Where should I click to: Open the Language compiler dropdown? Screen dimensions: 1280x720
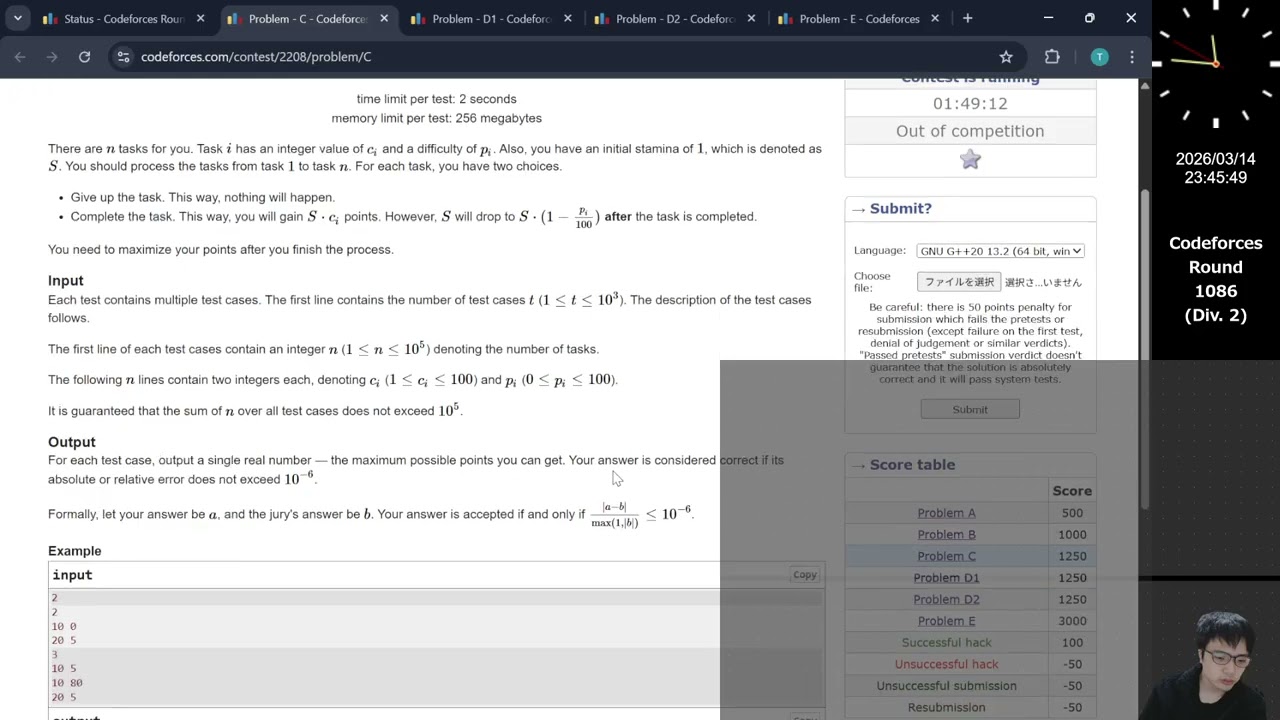(1000, 251)
